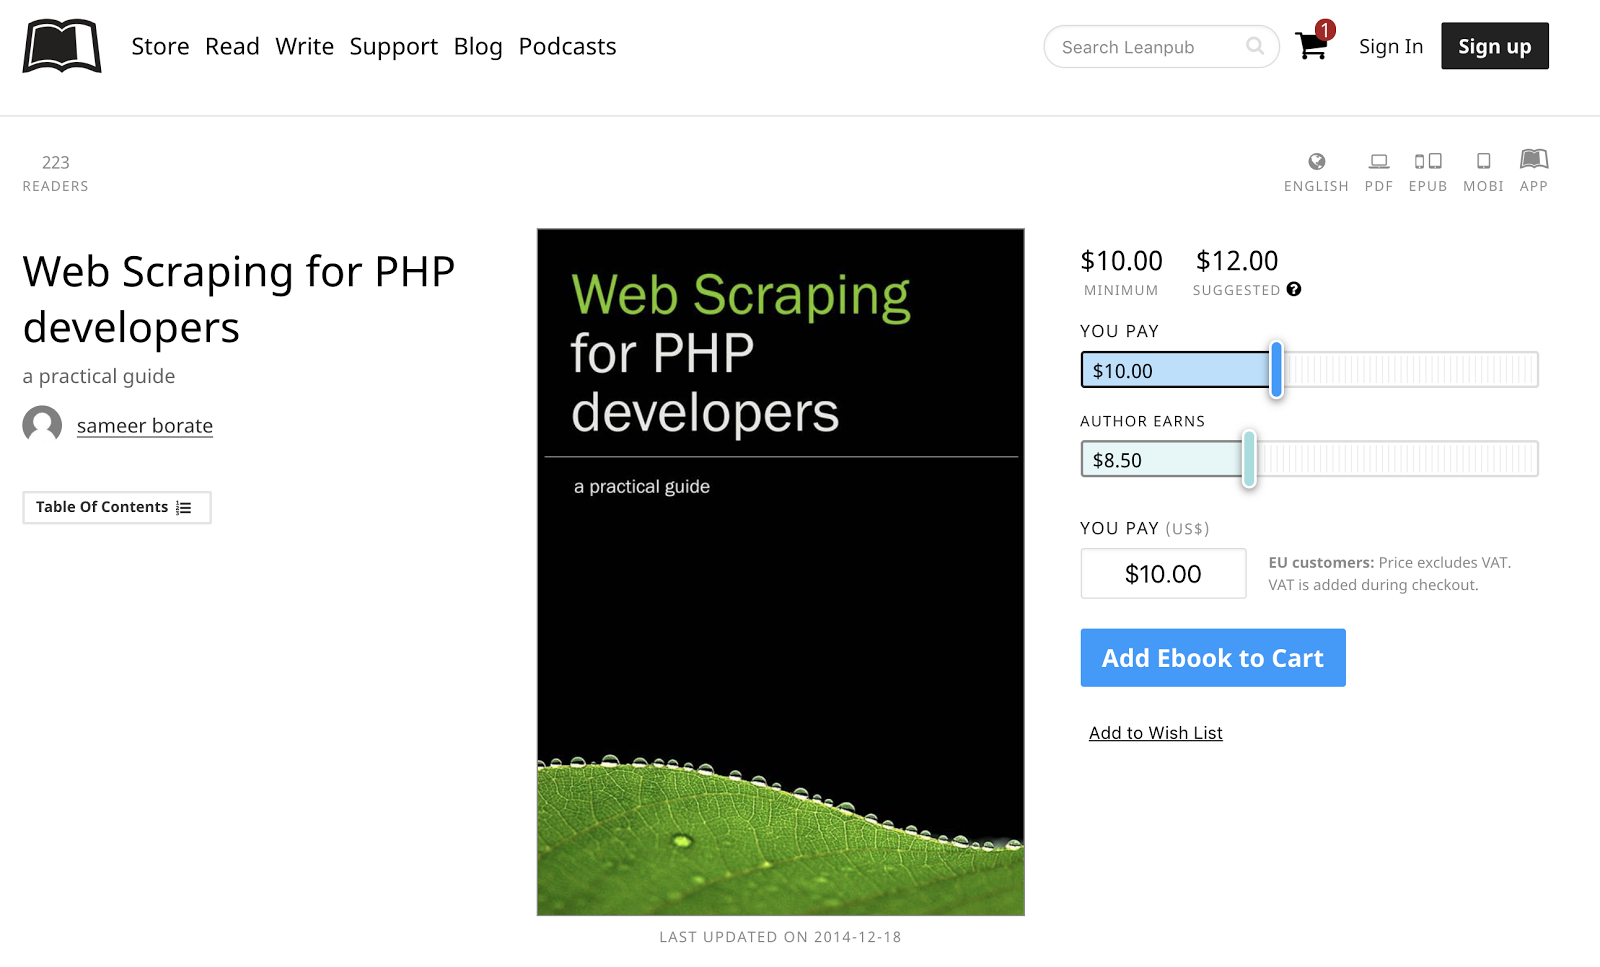Open sameer borate author page
1600x967 pixels.
145,426
